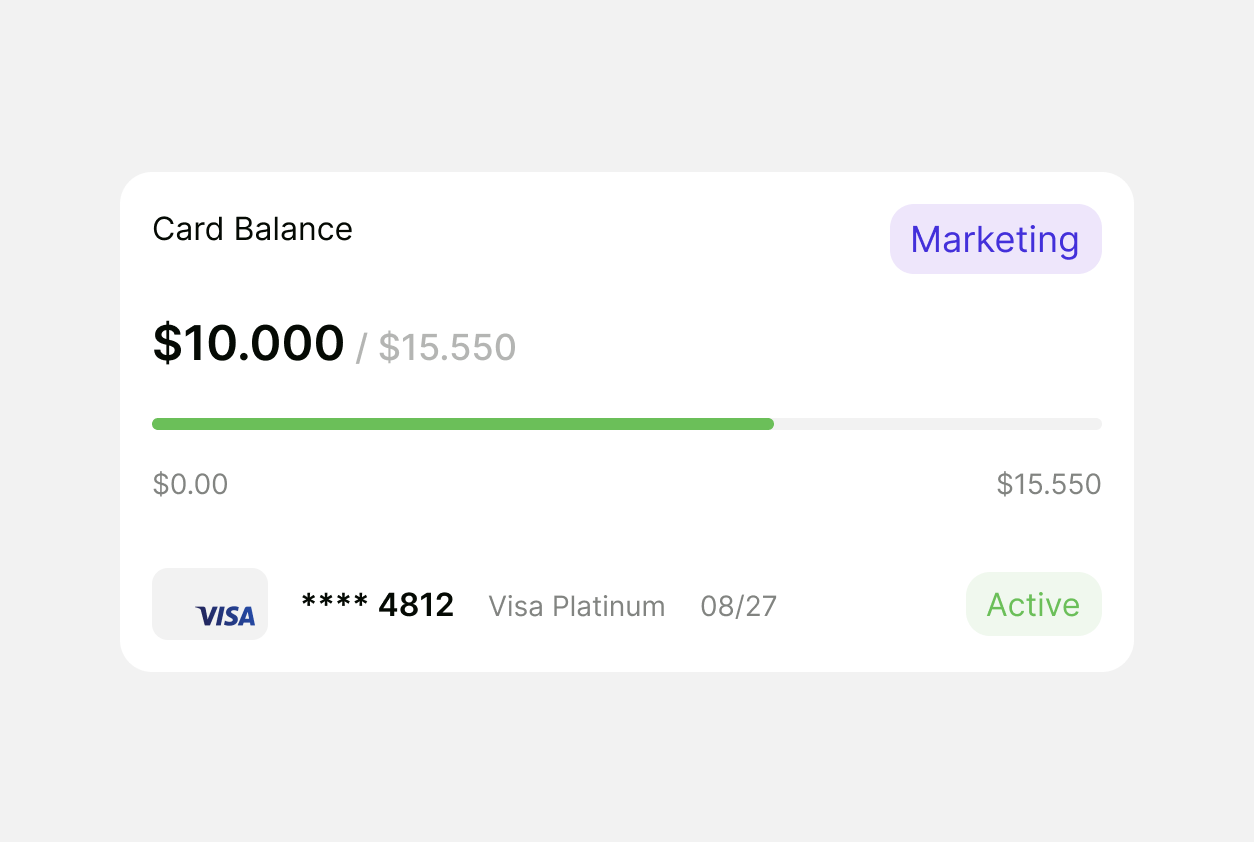Click the green progress bar
Viewport: 1254px width, 842px height.
460,423
